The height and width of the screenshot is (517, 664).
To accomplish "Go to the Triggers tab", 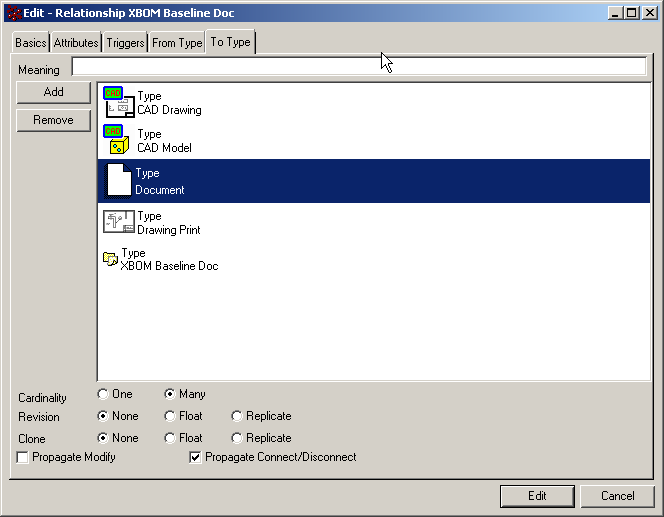I will click(x=125, y=43).
